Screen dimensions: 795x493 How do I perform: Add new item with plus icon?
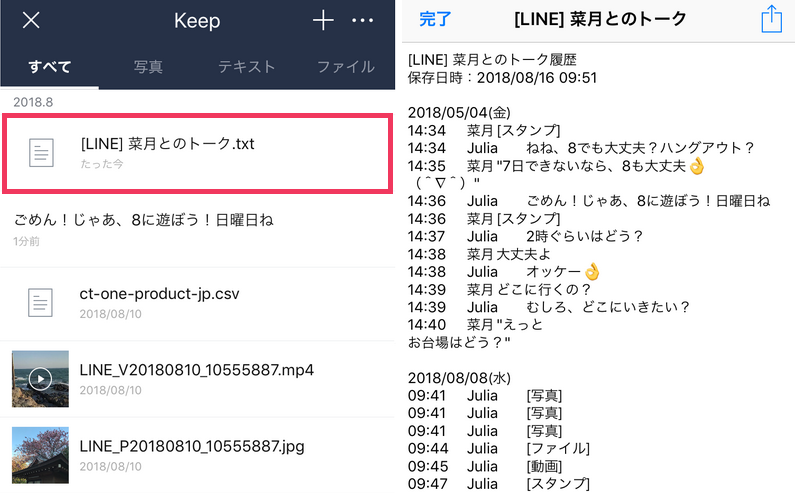tap(323, 21)
